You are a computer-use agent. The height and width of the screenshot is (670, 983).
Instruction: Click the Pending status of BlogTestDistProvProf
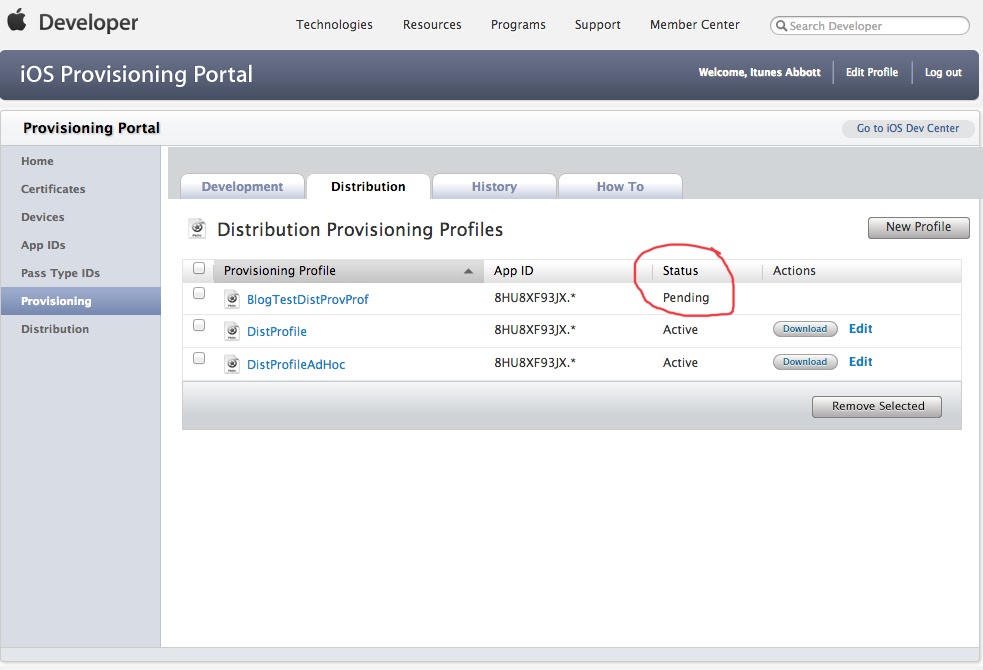coord(686,298)
